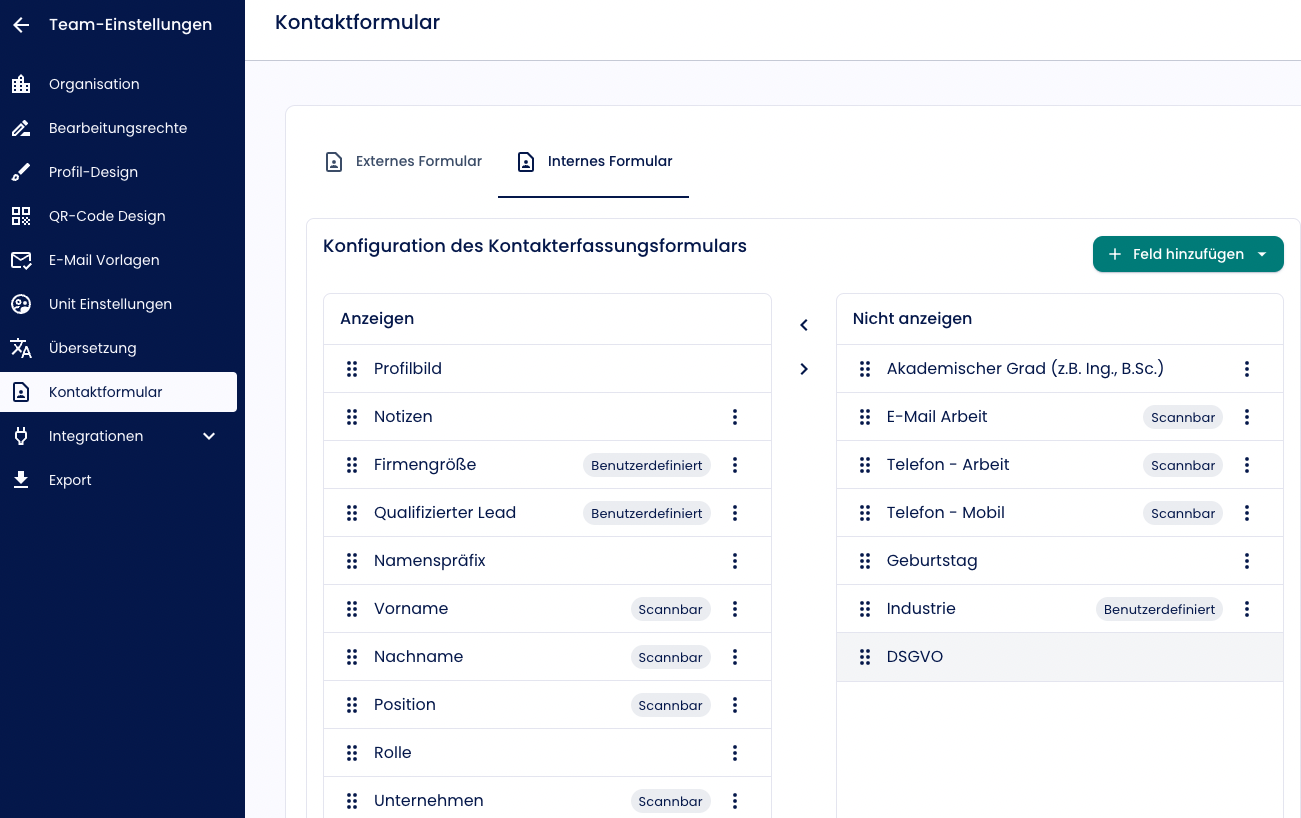Open Unit Einstellungen section
Screen dimensions: 1301x818
point(118,304)
